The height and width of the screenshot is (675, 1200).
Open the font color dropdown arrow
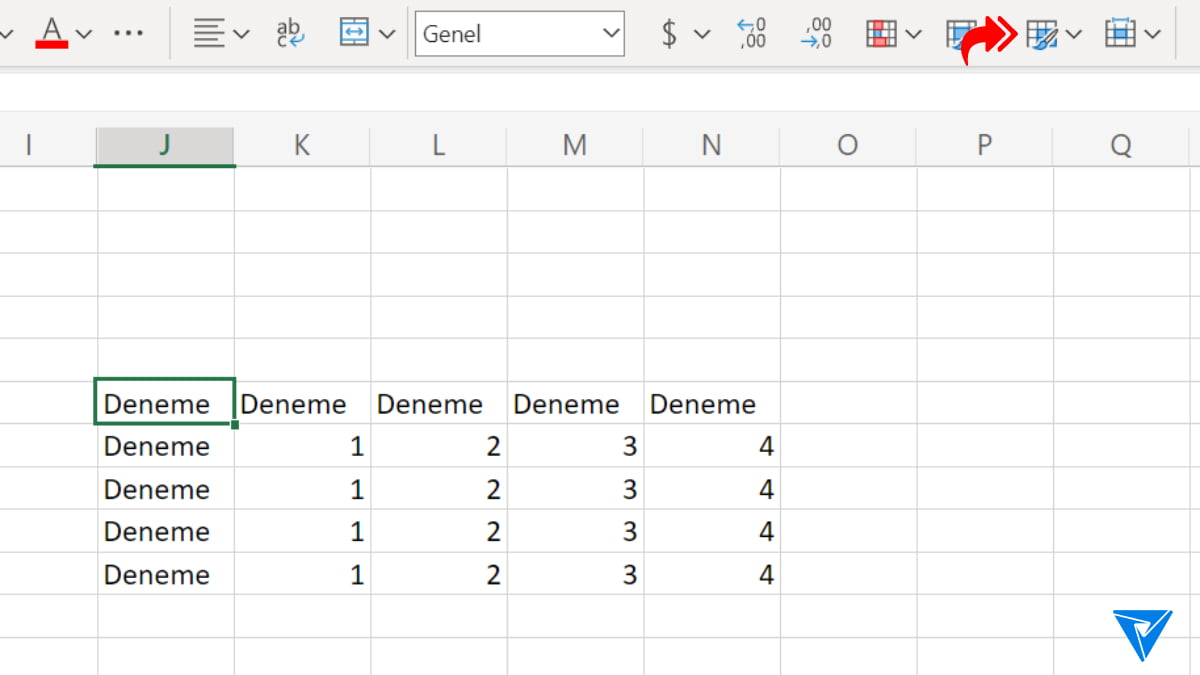(x=84, y=34)
